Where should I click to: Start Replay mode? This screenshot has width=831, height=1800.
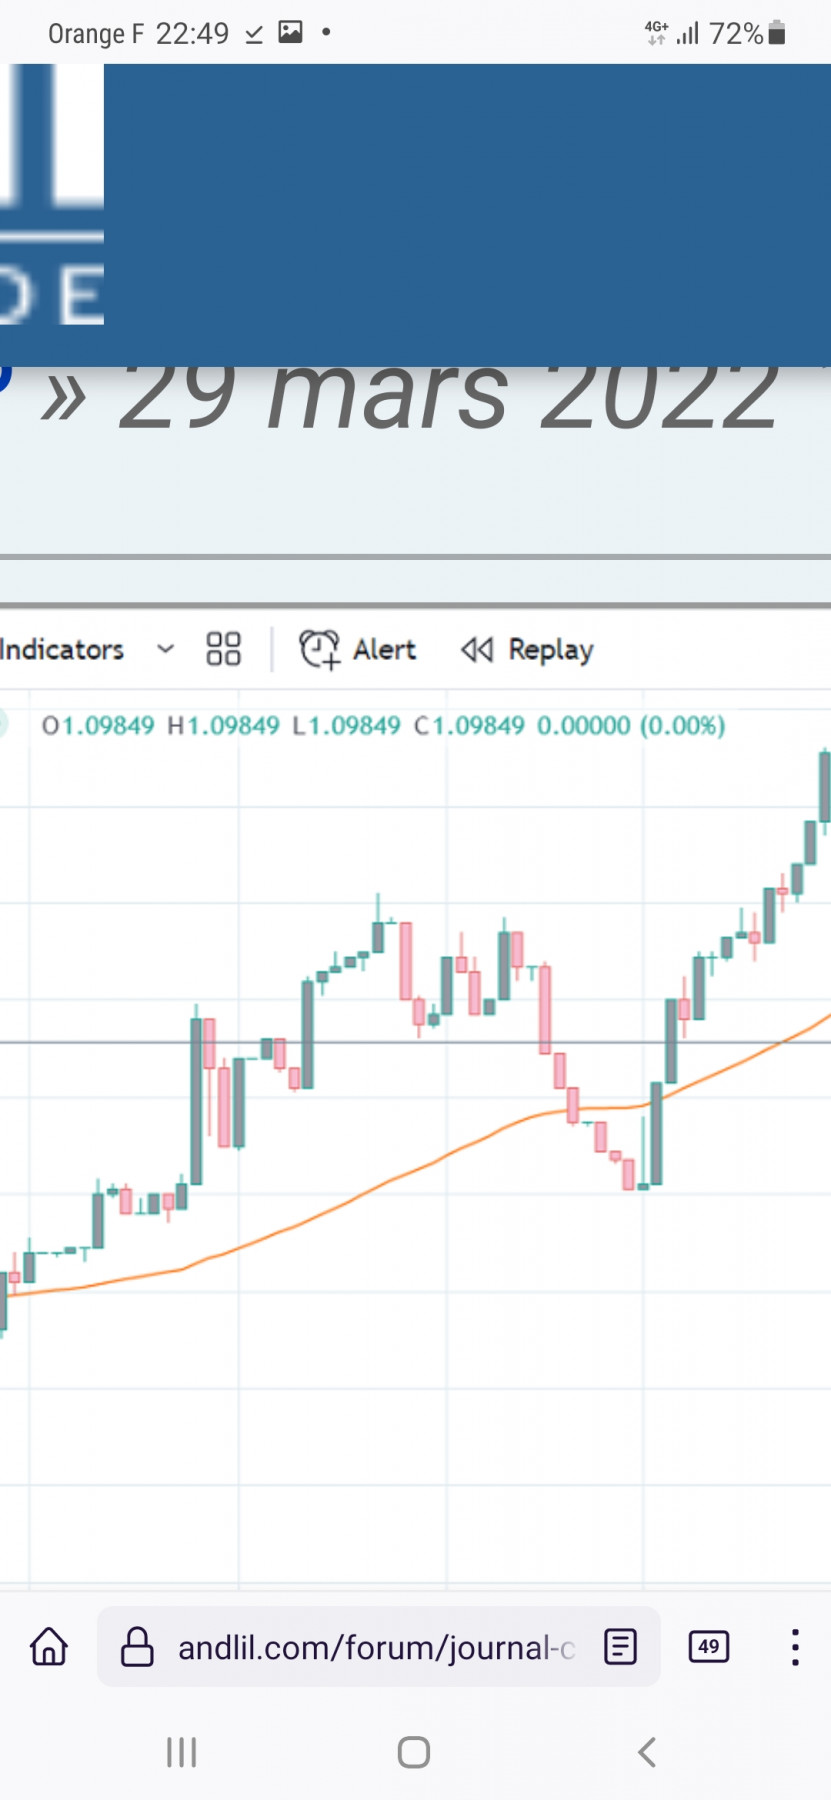click(527, 650)
